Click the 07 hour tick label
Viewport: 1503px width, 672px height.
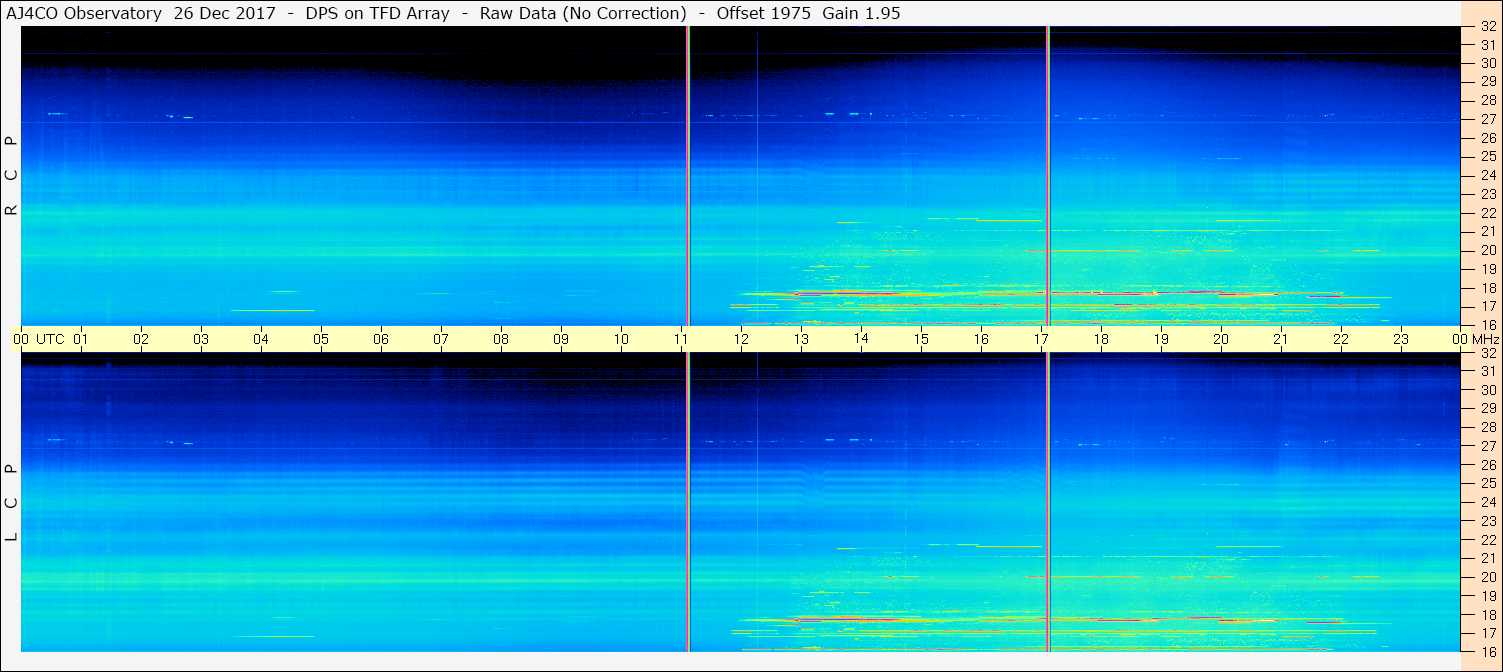click(x=441, y=339)
